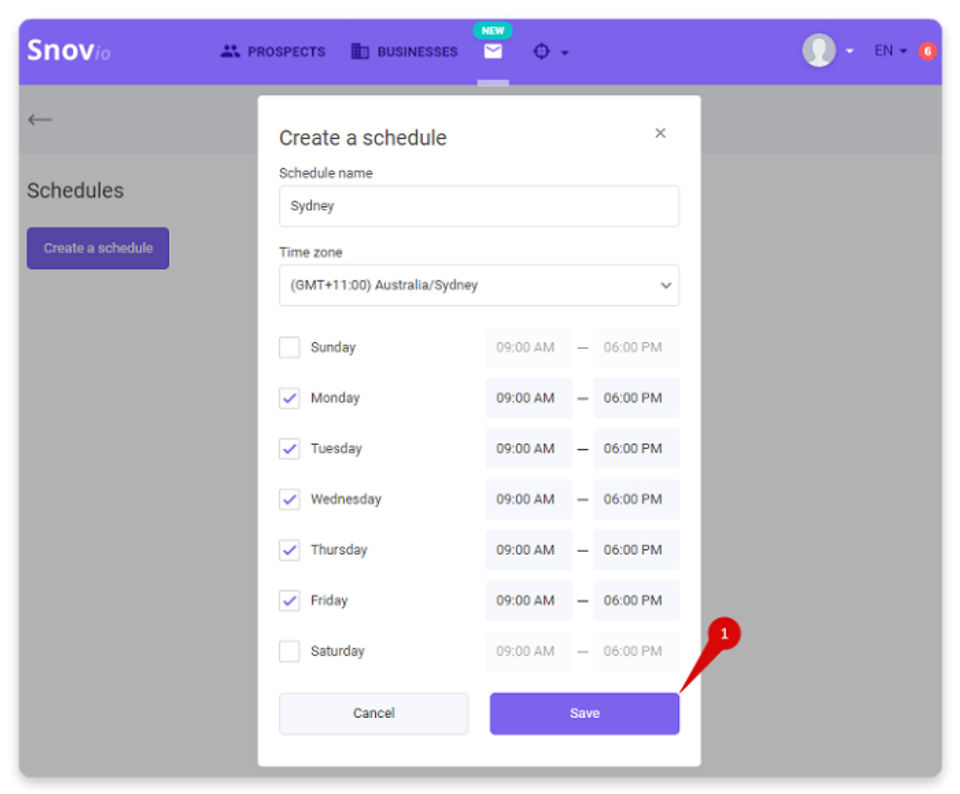The image size is (960, 794).
Task: Click the user avatar picture
Action: pos(819,50)
